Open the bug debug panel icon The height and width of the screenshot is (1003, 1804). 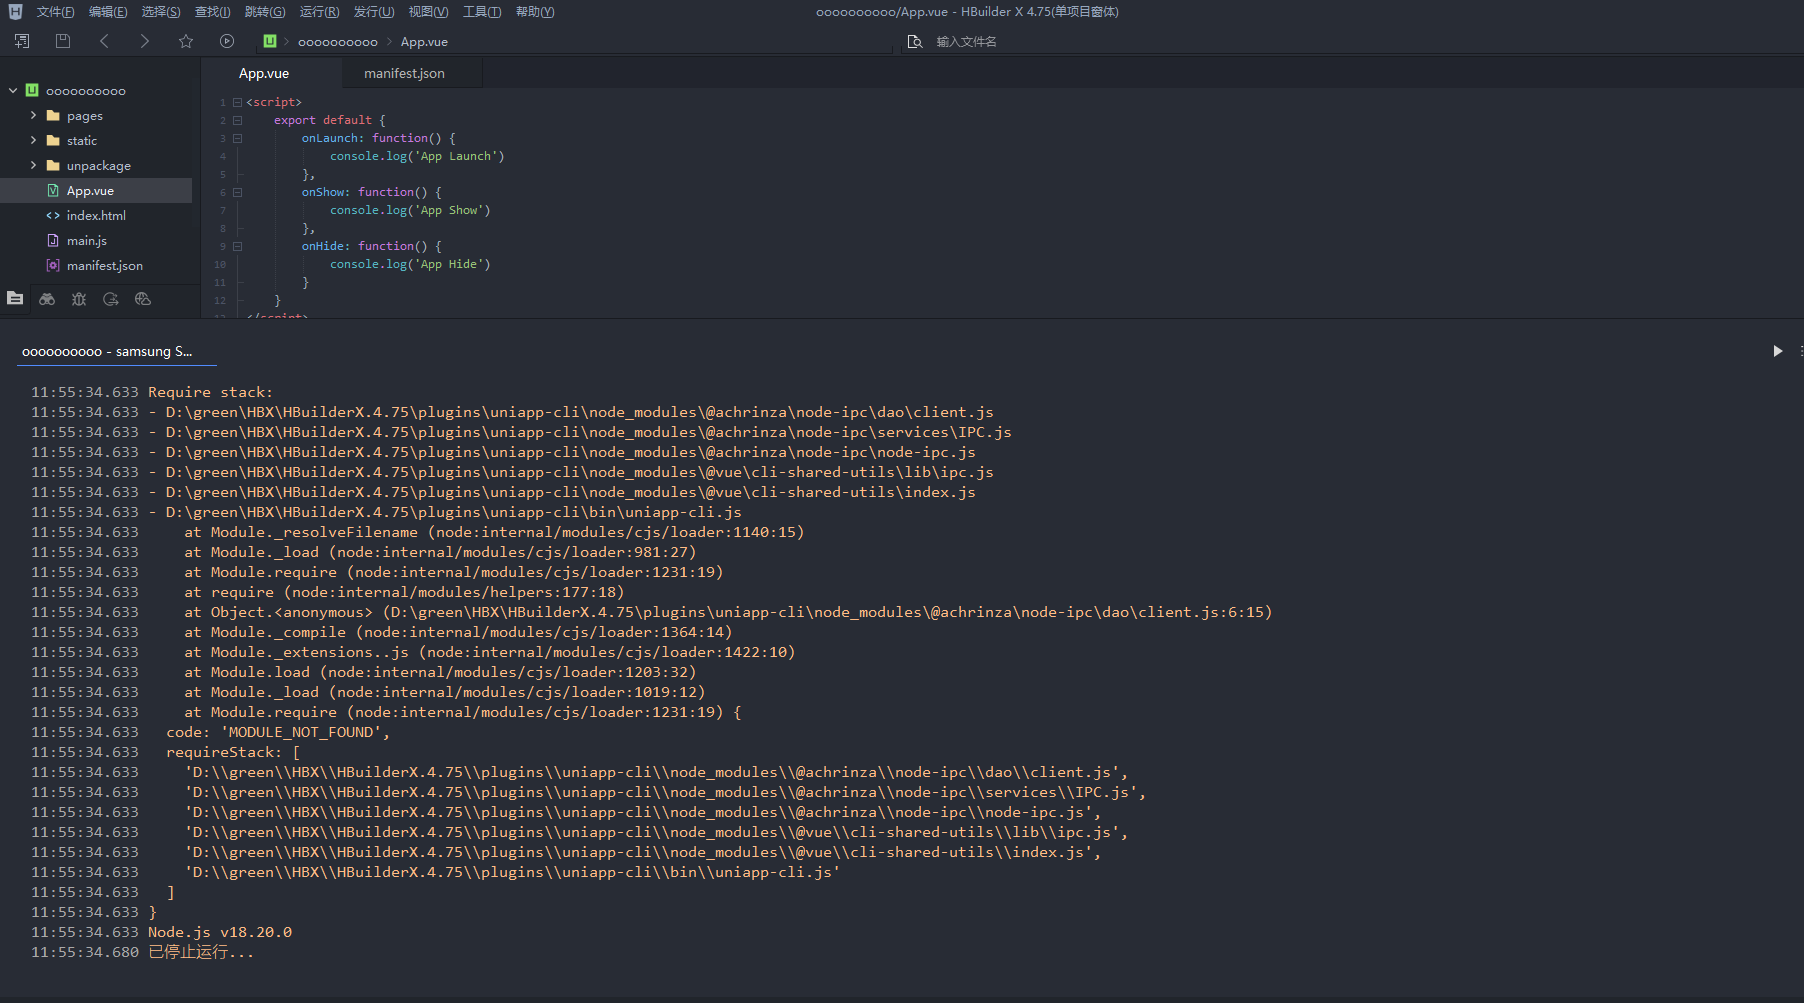tap(79, 298)
